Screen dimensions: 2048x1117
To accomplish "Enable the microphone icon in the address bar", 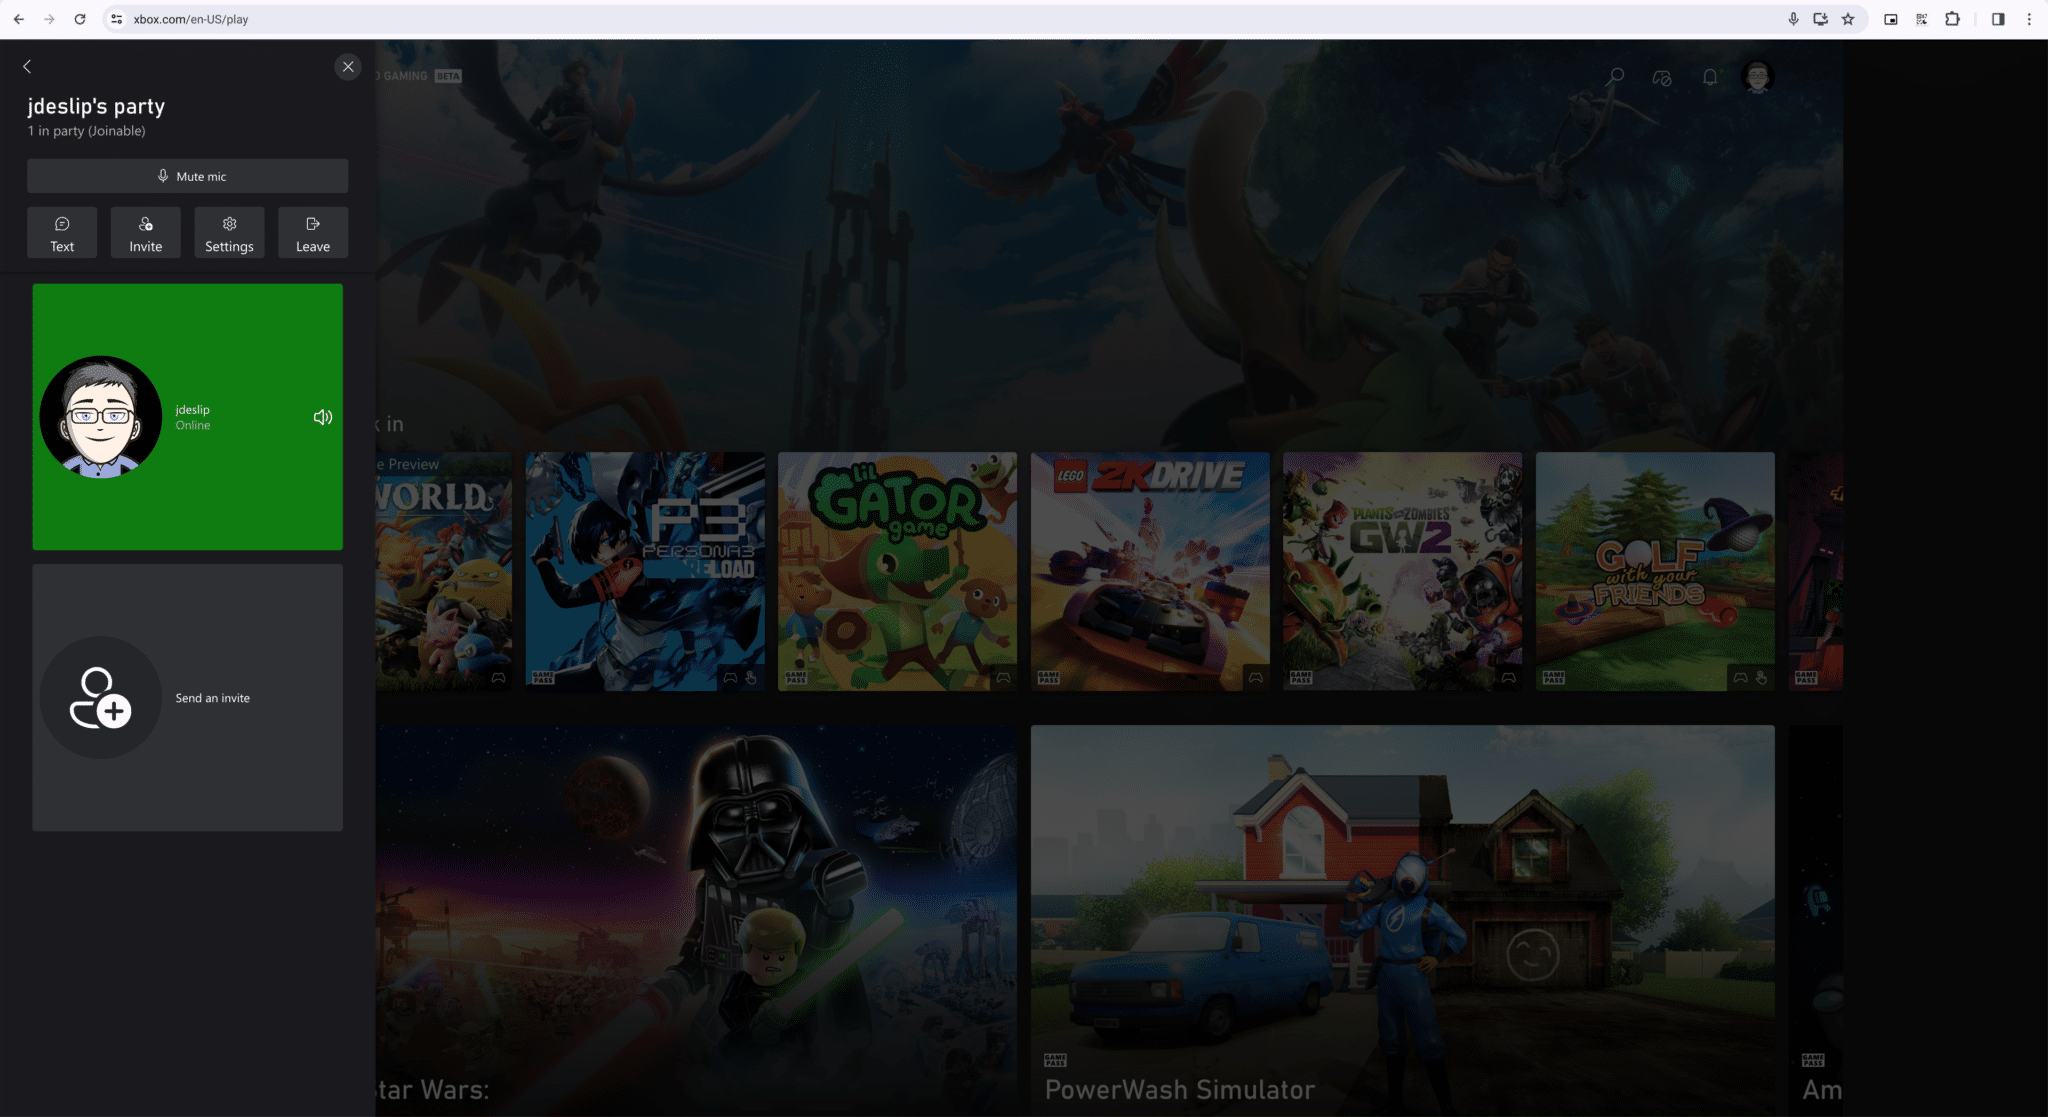I will tap(1793, 17).
